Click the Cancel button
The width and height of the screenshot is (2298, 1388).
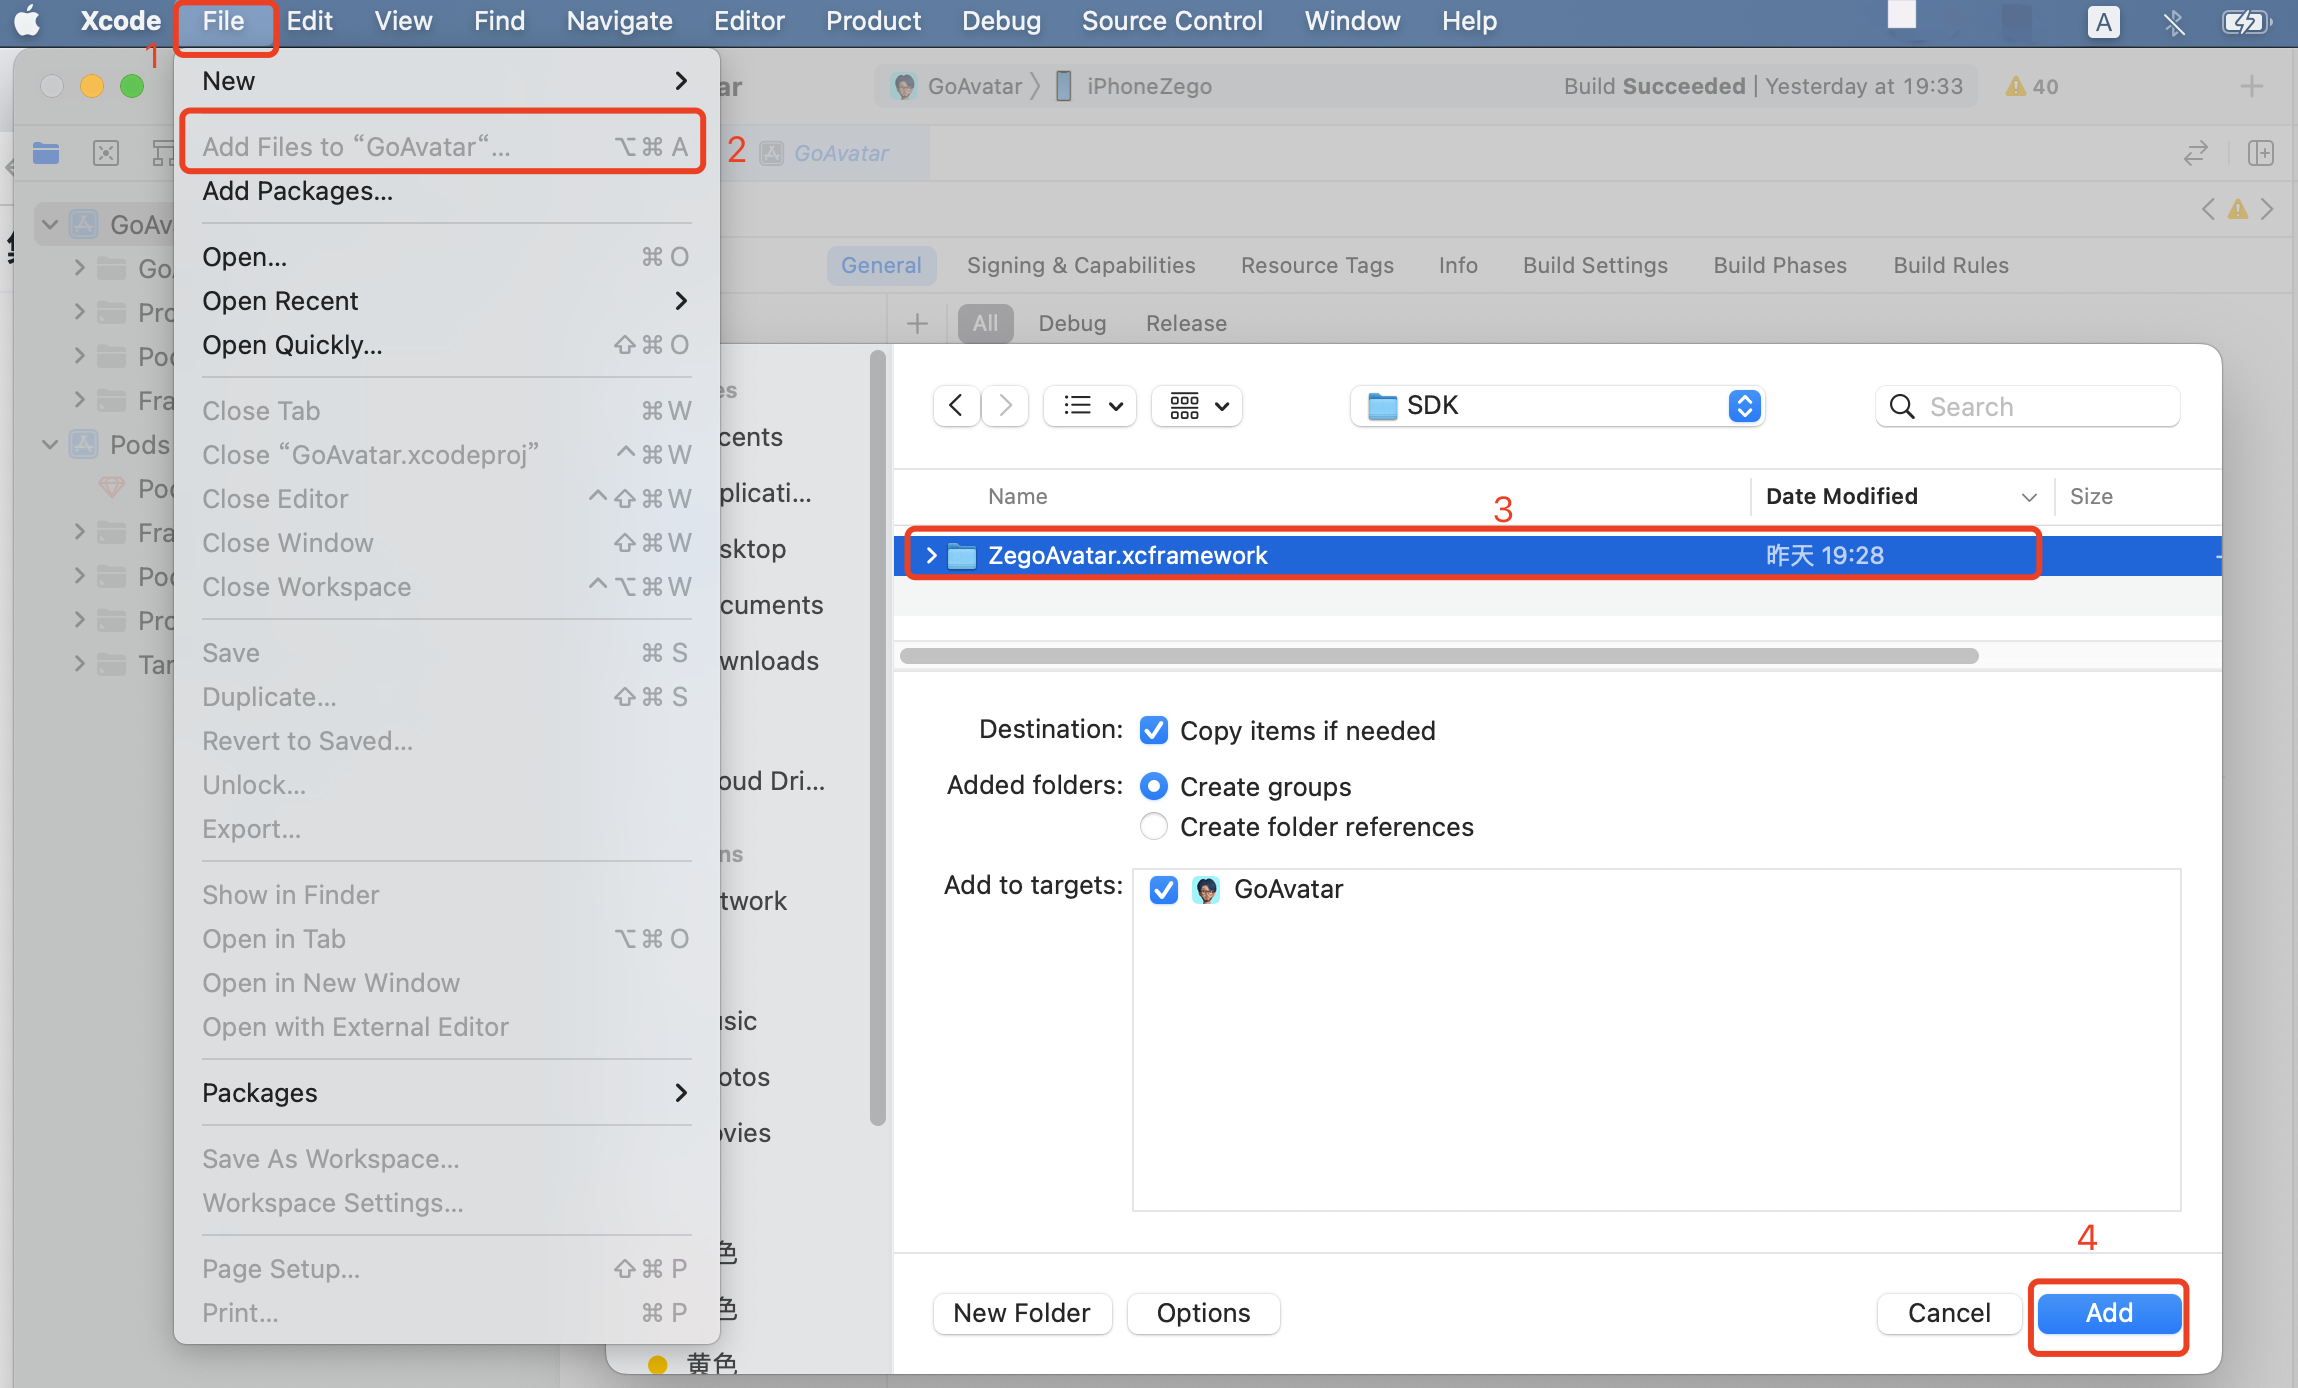[x=1949, y=1313]
